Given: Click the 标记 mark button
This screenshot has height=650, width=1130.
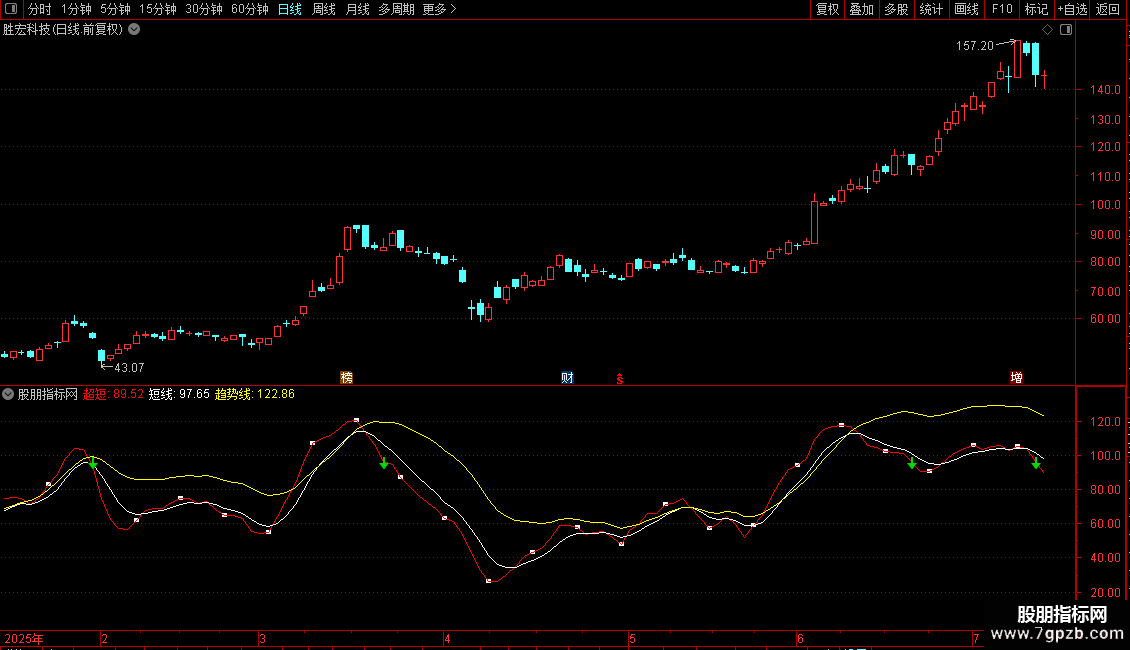Looking at the screenshot, I should pos(1036,9).
